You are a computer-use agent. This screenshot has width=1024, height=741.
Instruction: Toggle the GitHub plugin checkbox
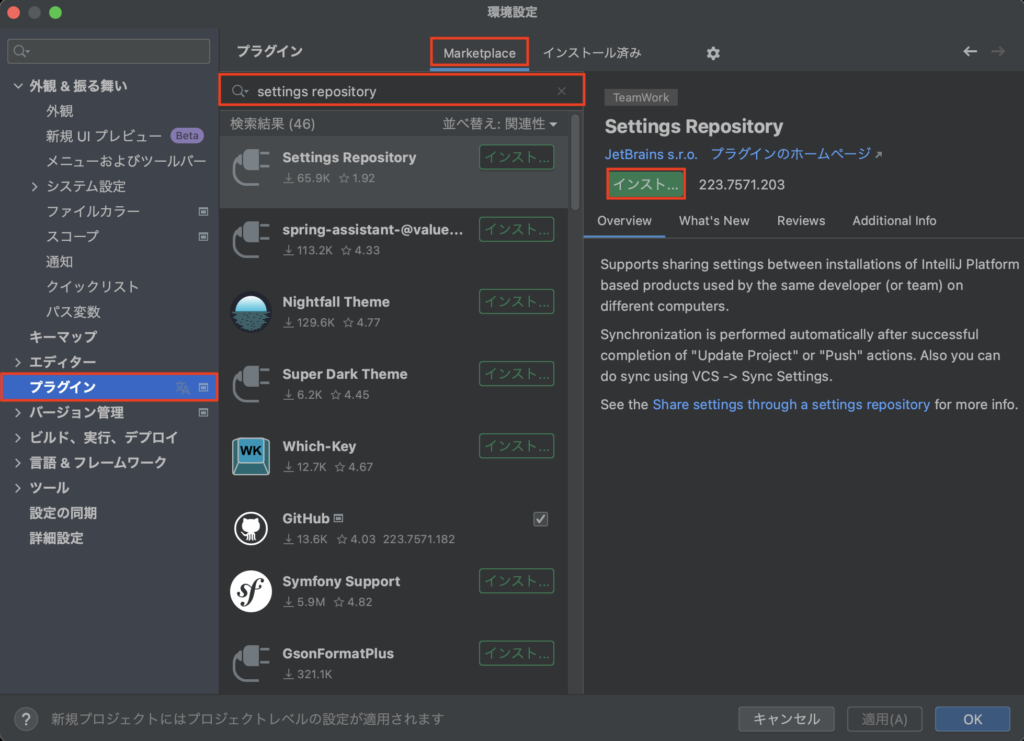point(541,519)
